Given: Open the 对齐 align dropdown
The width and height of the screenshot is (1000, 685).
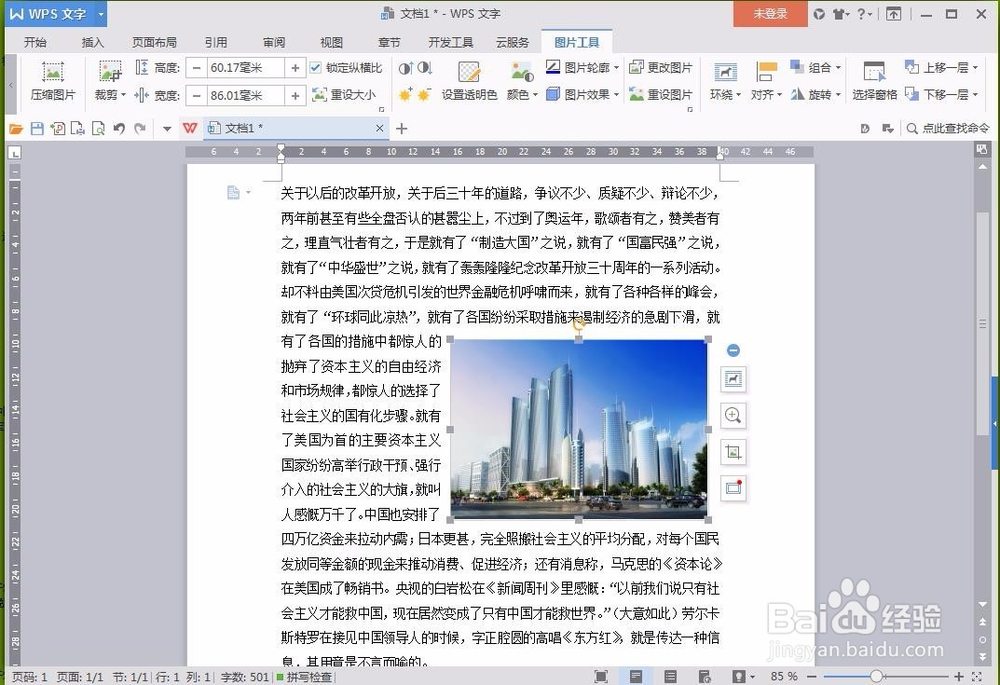Looking at the screenshot, I should (766, 81).
